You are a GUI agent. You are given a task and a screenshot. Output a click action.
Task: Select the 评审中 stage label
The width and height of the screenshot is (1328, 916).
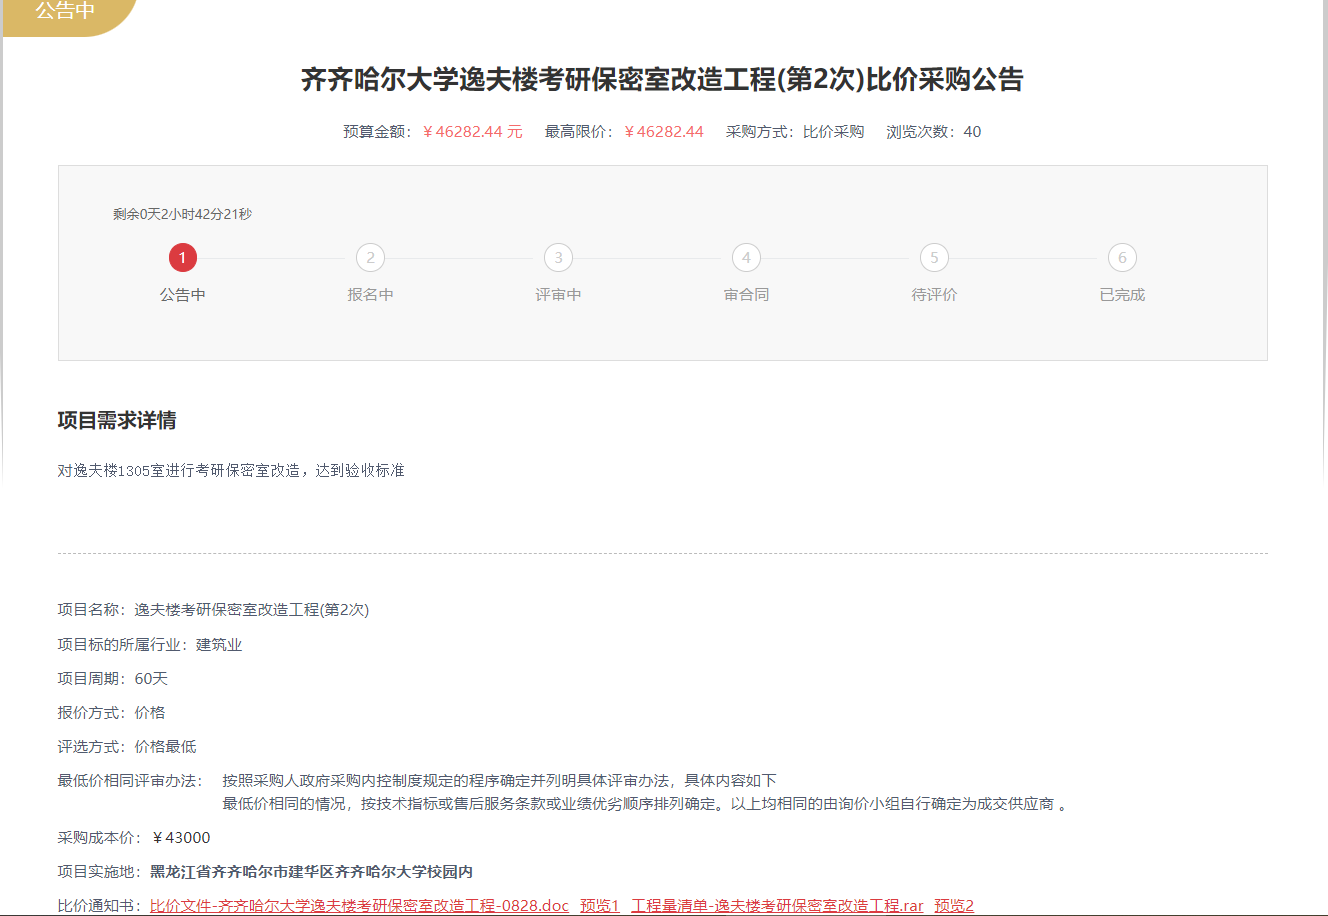pos(558,295)
